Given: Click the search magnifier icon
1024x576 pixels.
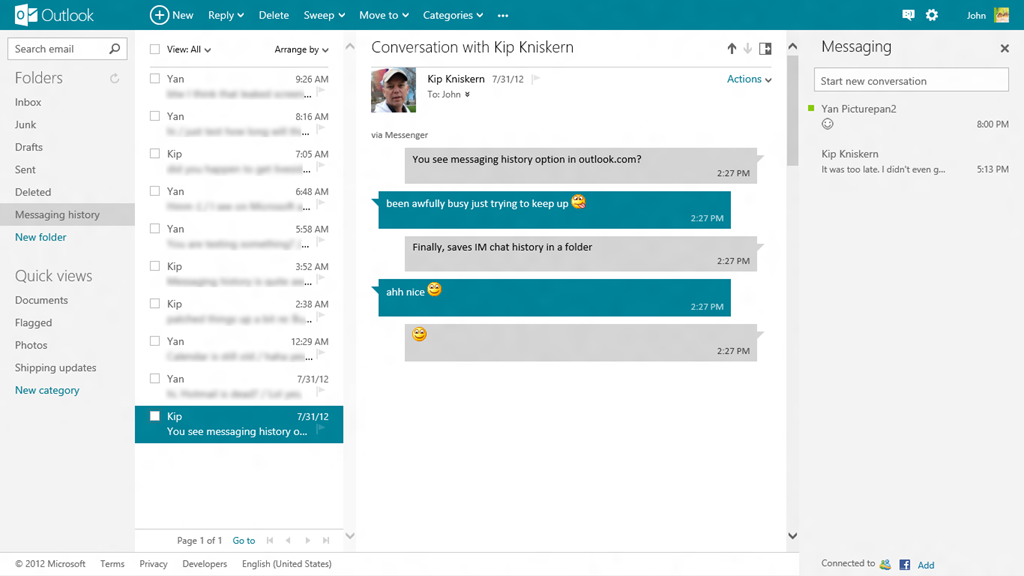Looking at the screenshot, I should (x=115, y=48).
